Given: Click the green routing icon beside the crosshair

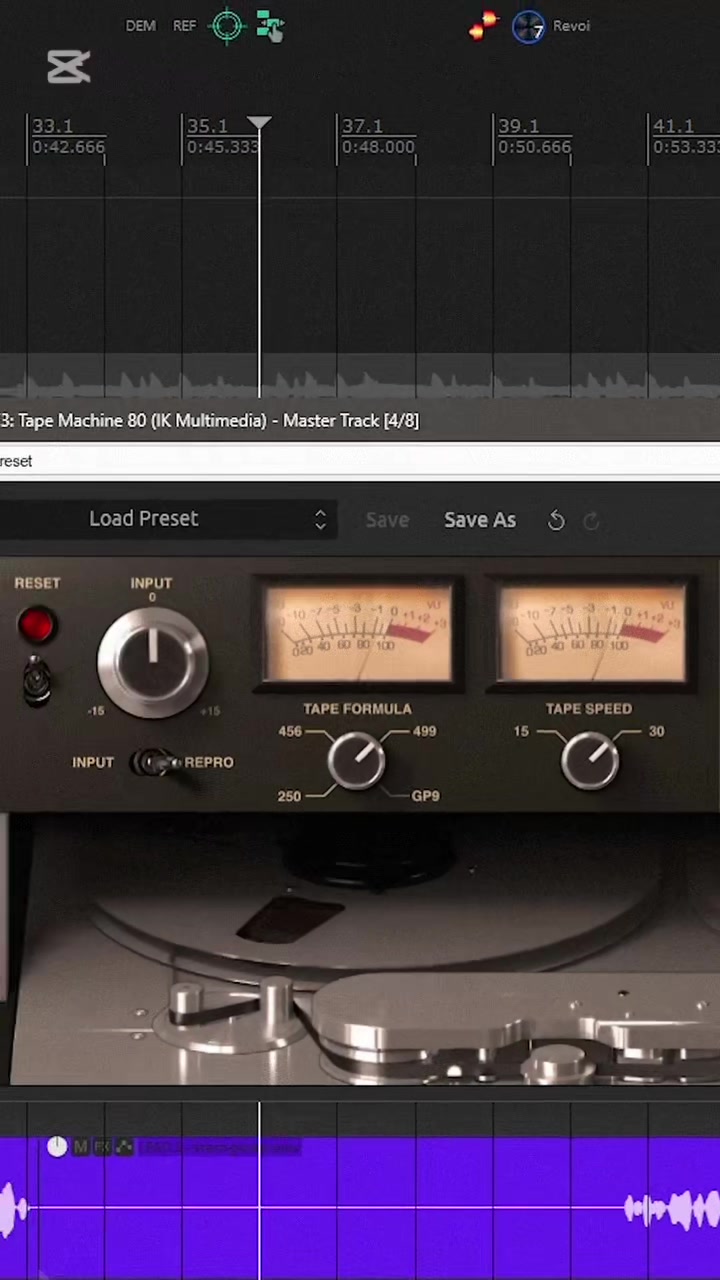Looking at the screenshot, I should click(270, 26).
